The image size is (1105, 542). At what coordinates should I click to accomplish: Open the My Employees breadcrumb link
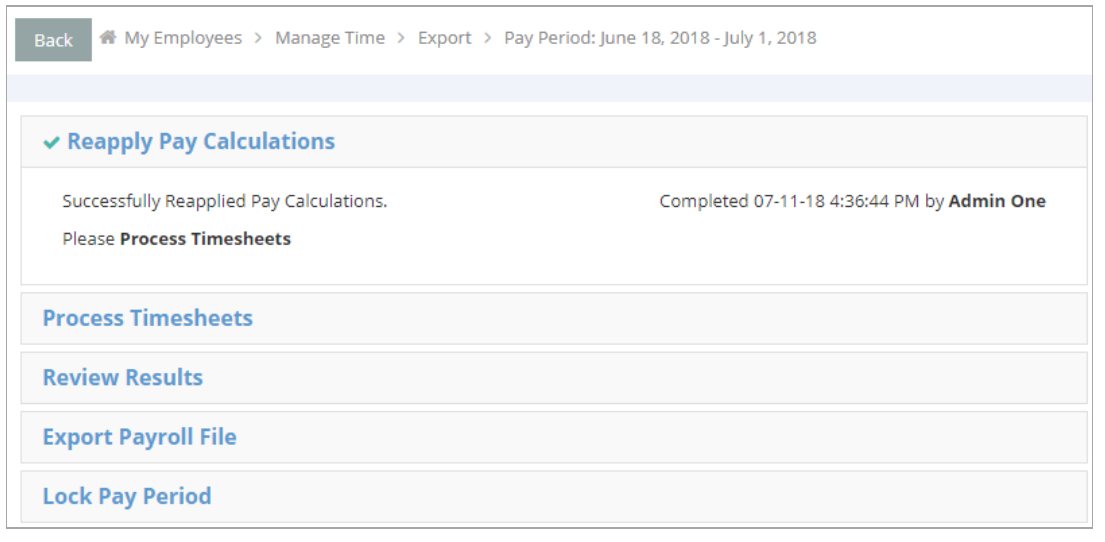pos(183,38)
